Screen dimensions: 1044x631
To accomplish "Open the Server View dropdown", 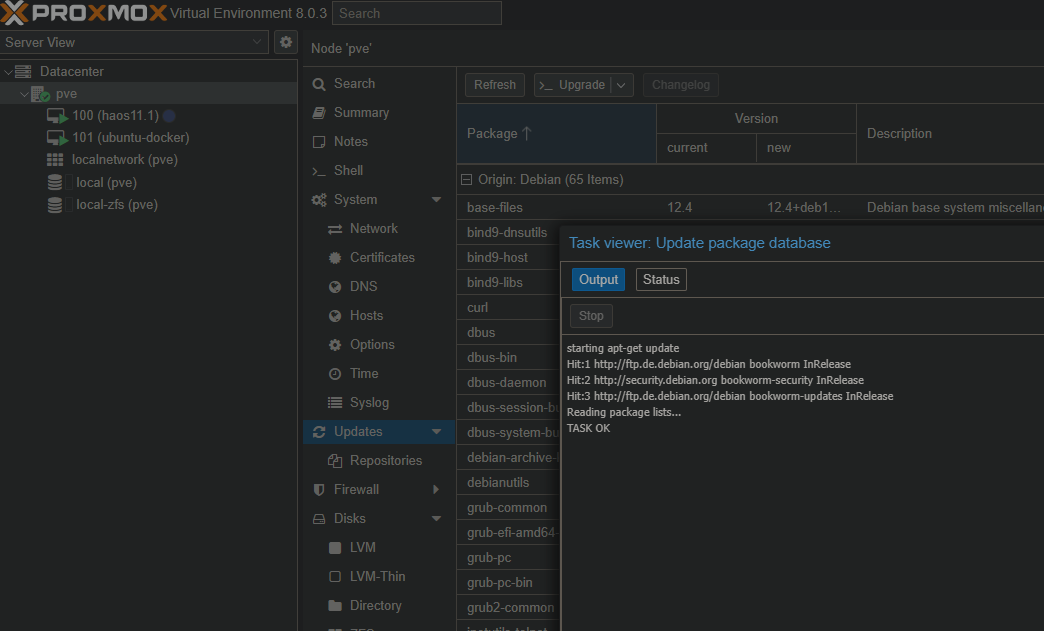I will coord(257,42).
